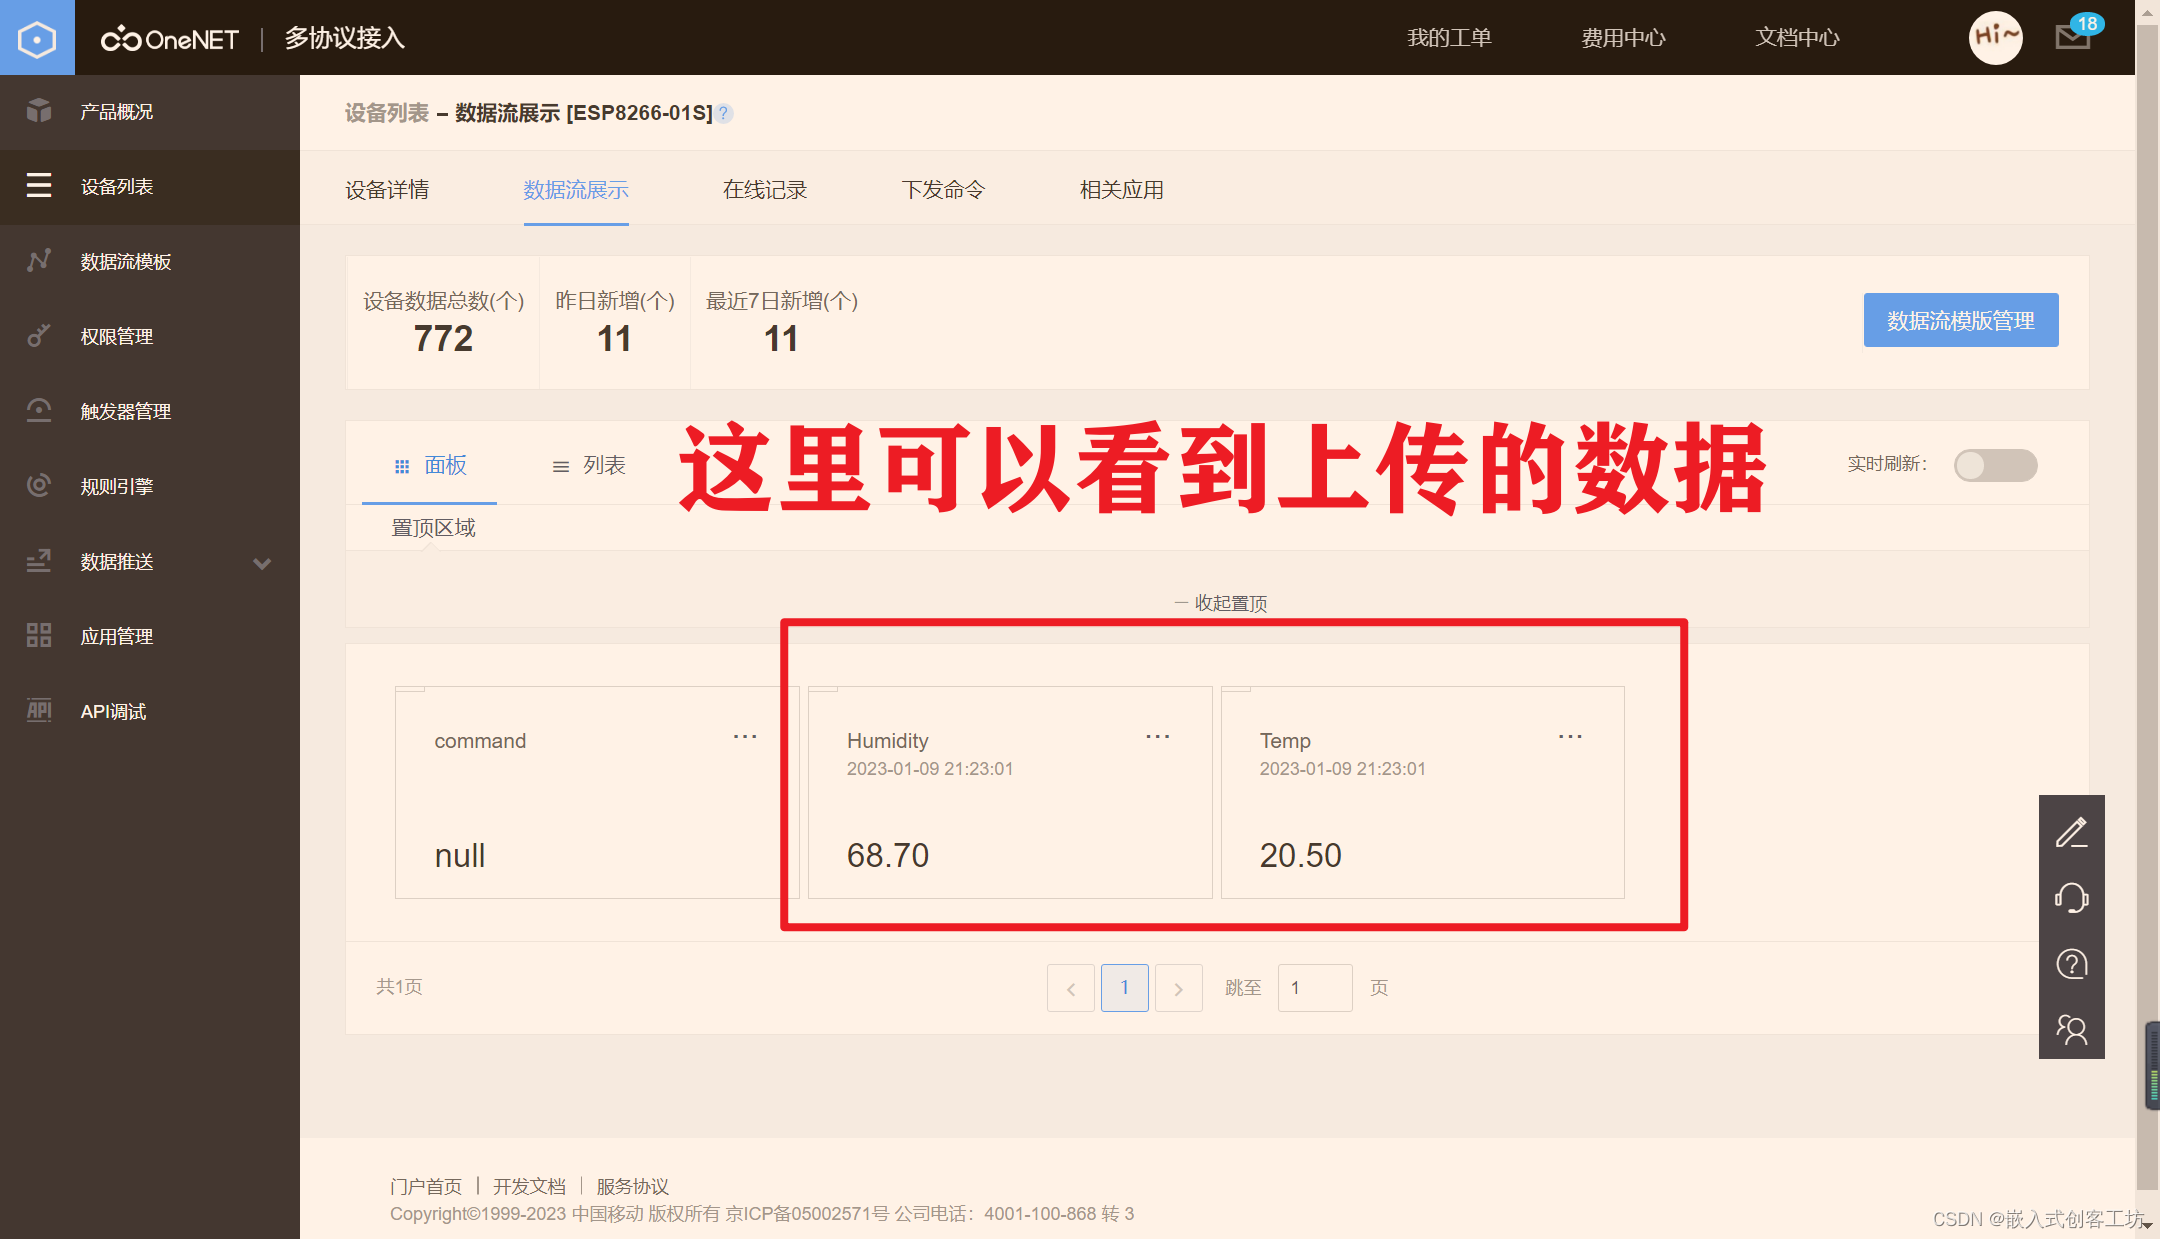
Task: Click the help question mark icon
Action: (x=2072, y=964)
